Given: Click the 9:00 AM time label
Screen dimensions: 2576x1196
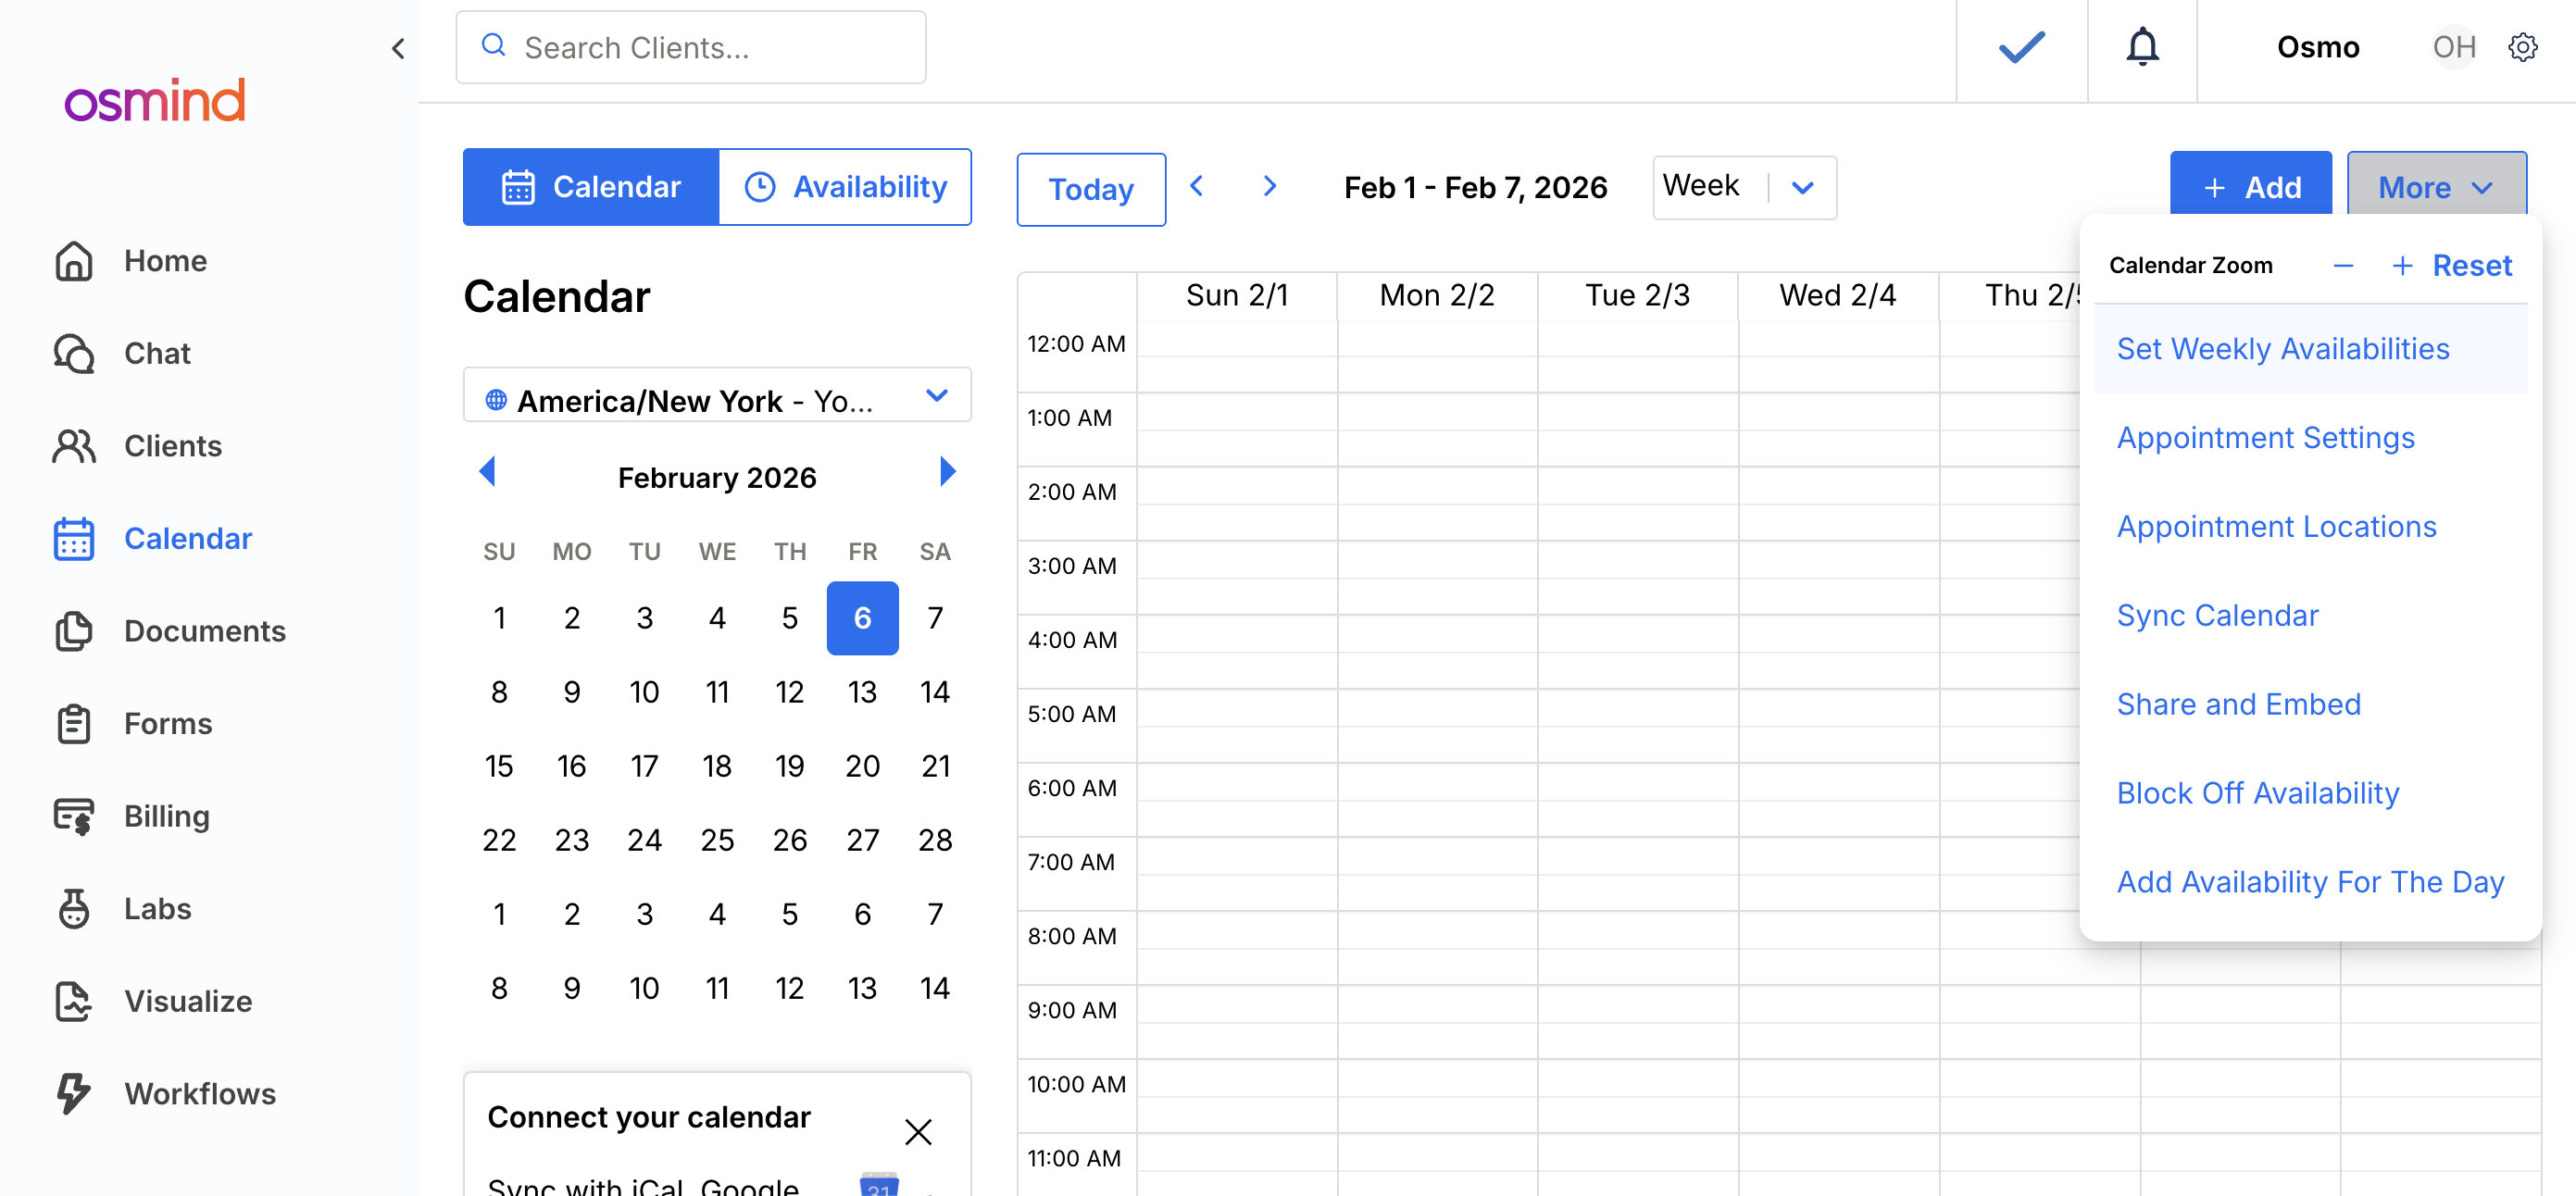Looking at the screenshot, I should pos(1071,1010).
